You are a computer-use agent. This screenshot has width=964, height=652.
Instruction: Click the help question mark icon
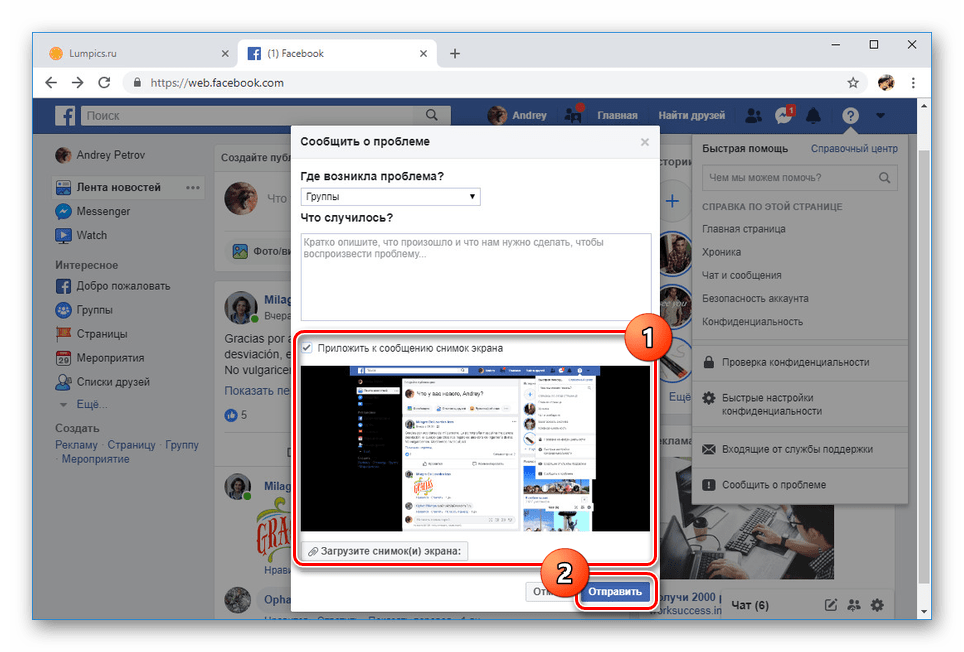coord(849,116)
